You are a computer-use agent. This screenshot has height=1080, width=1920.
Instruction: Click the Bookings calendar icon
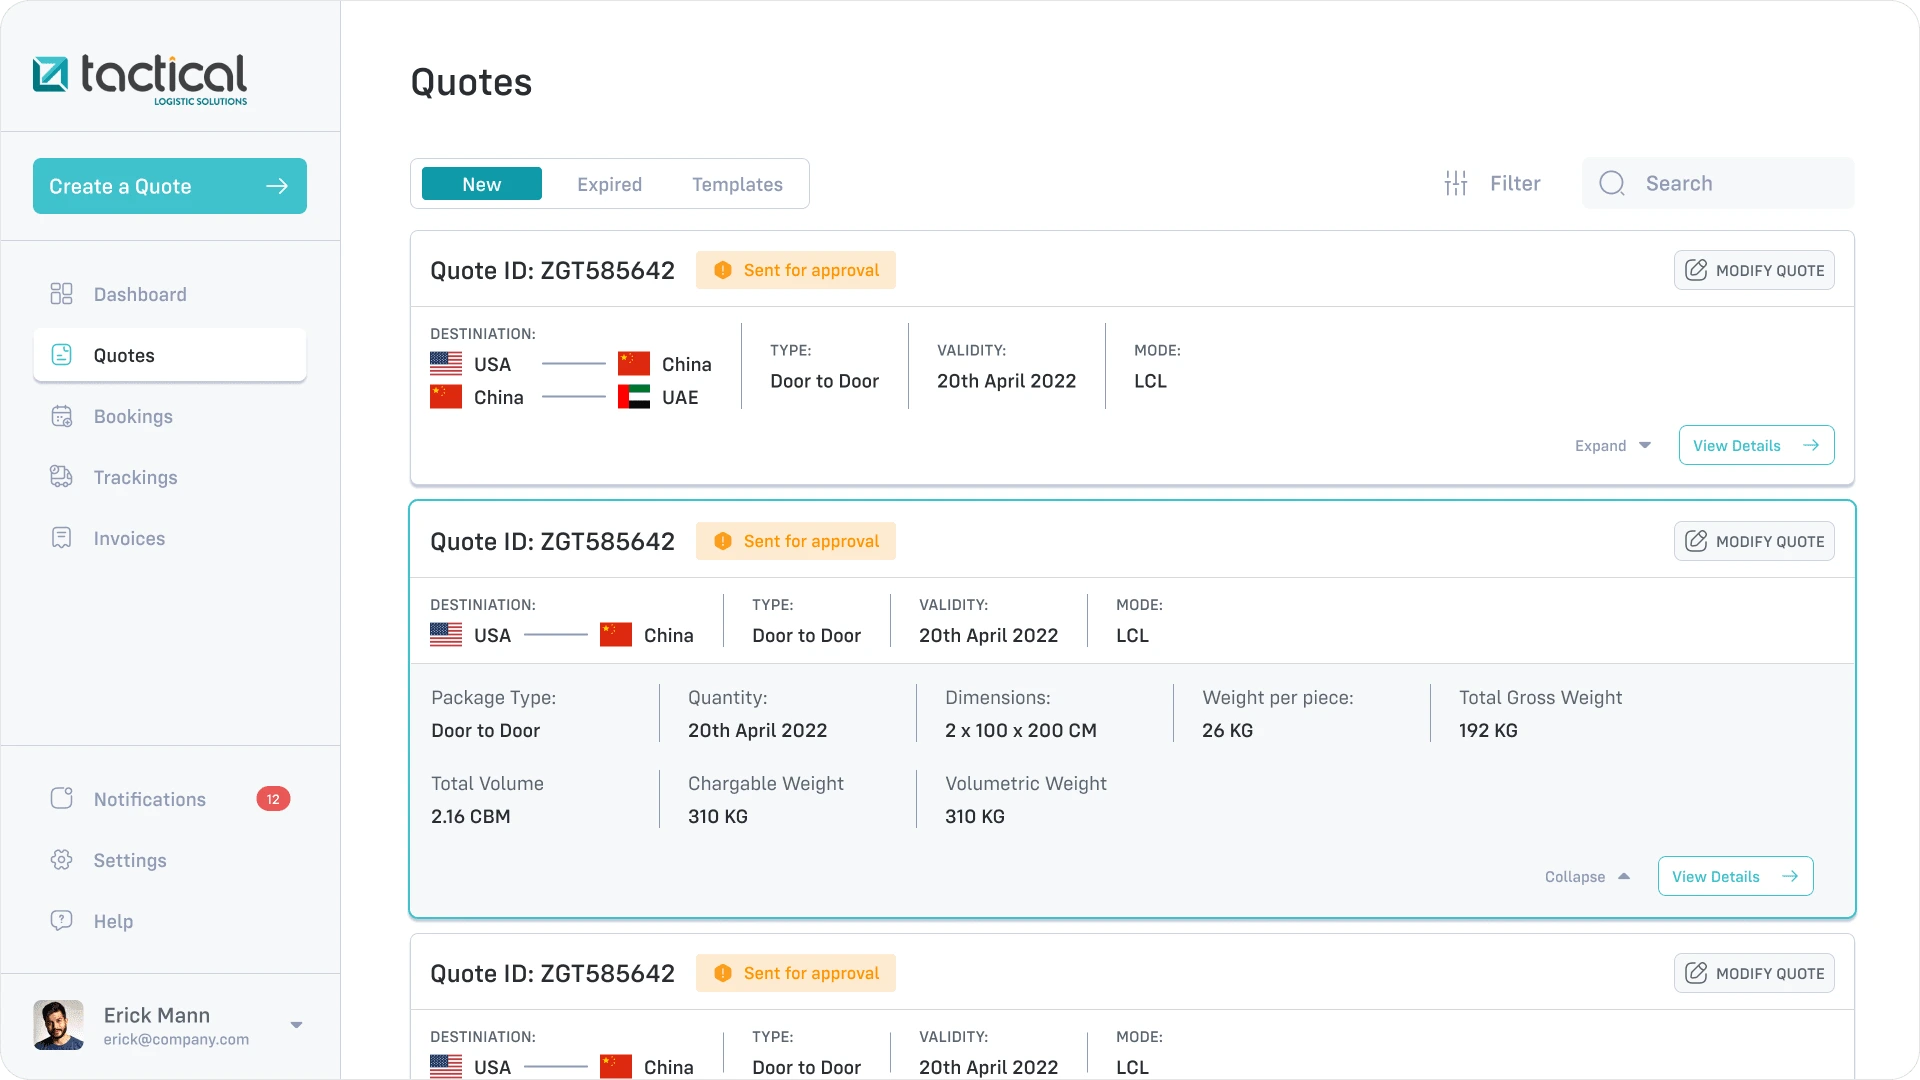(x=61, y=416)
